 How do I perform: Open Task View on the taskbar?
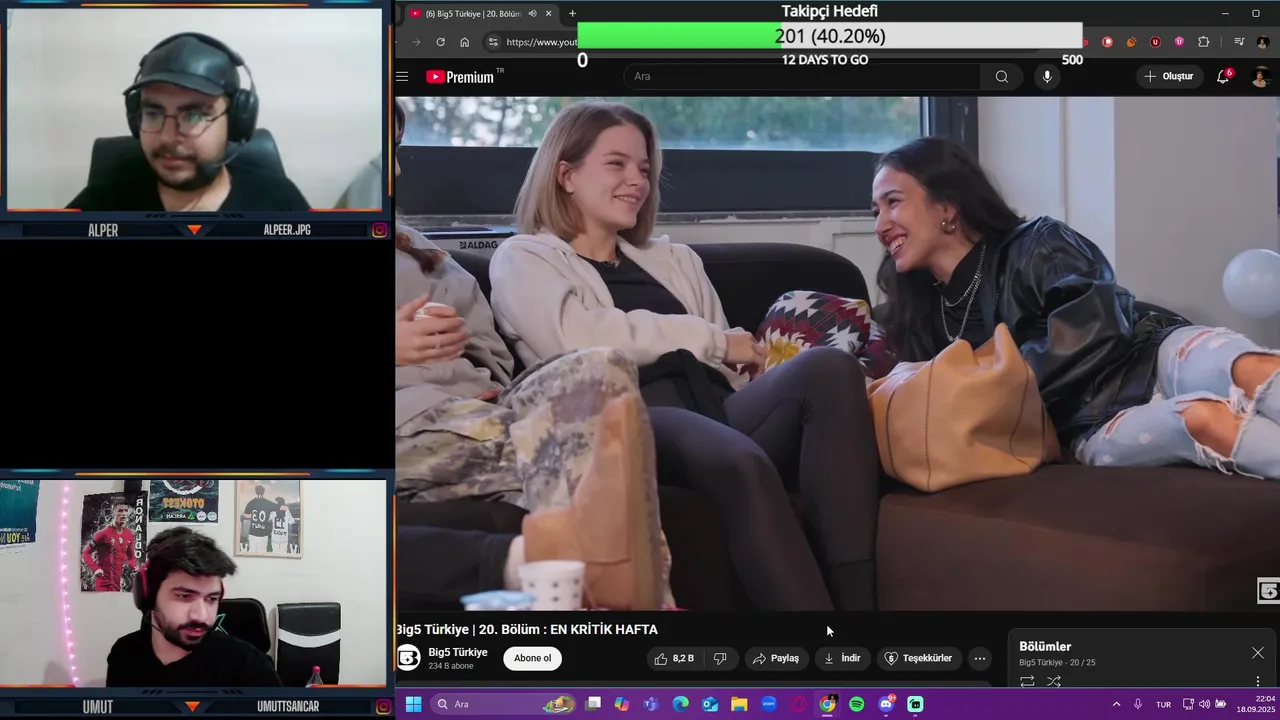point(593,704)
